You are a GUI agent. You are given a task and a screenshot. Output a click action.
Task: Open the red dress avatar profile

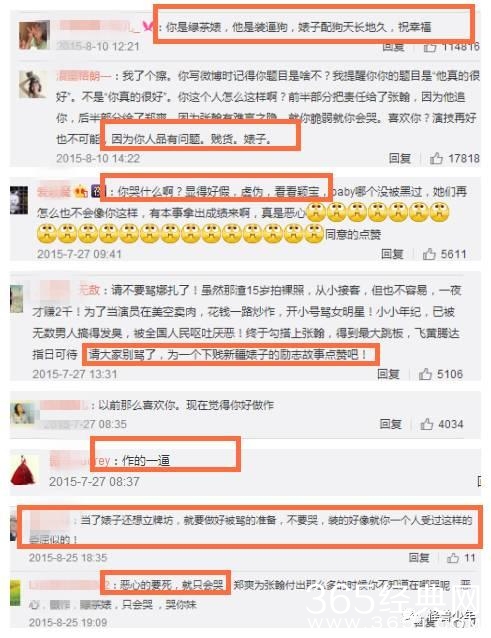coord(24,471)
